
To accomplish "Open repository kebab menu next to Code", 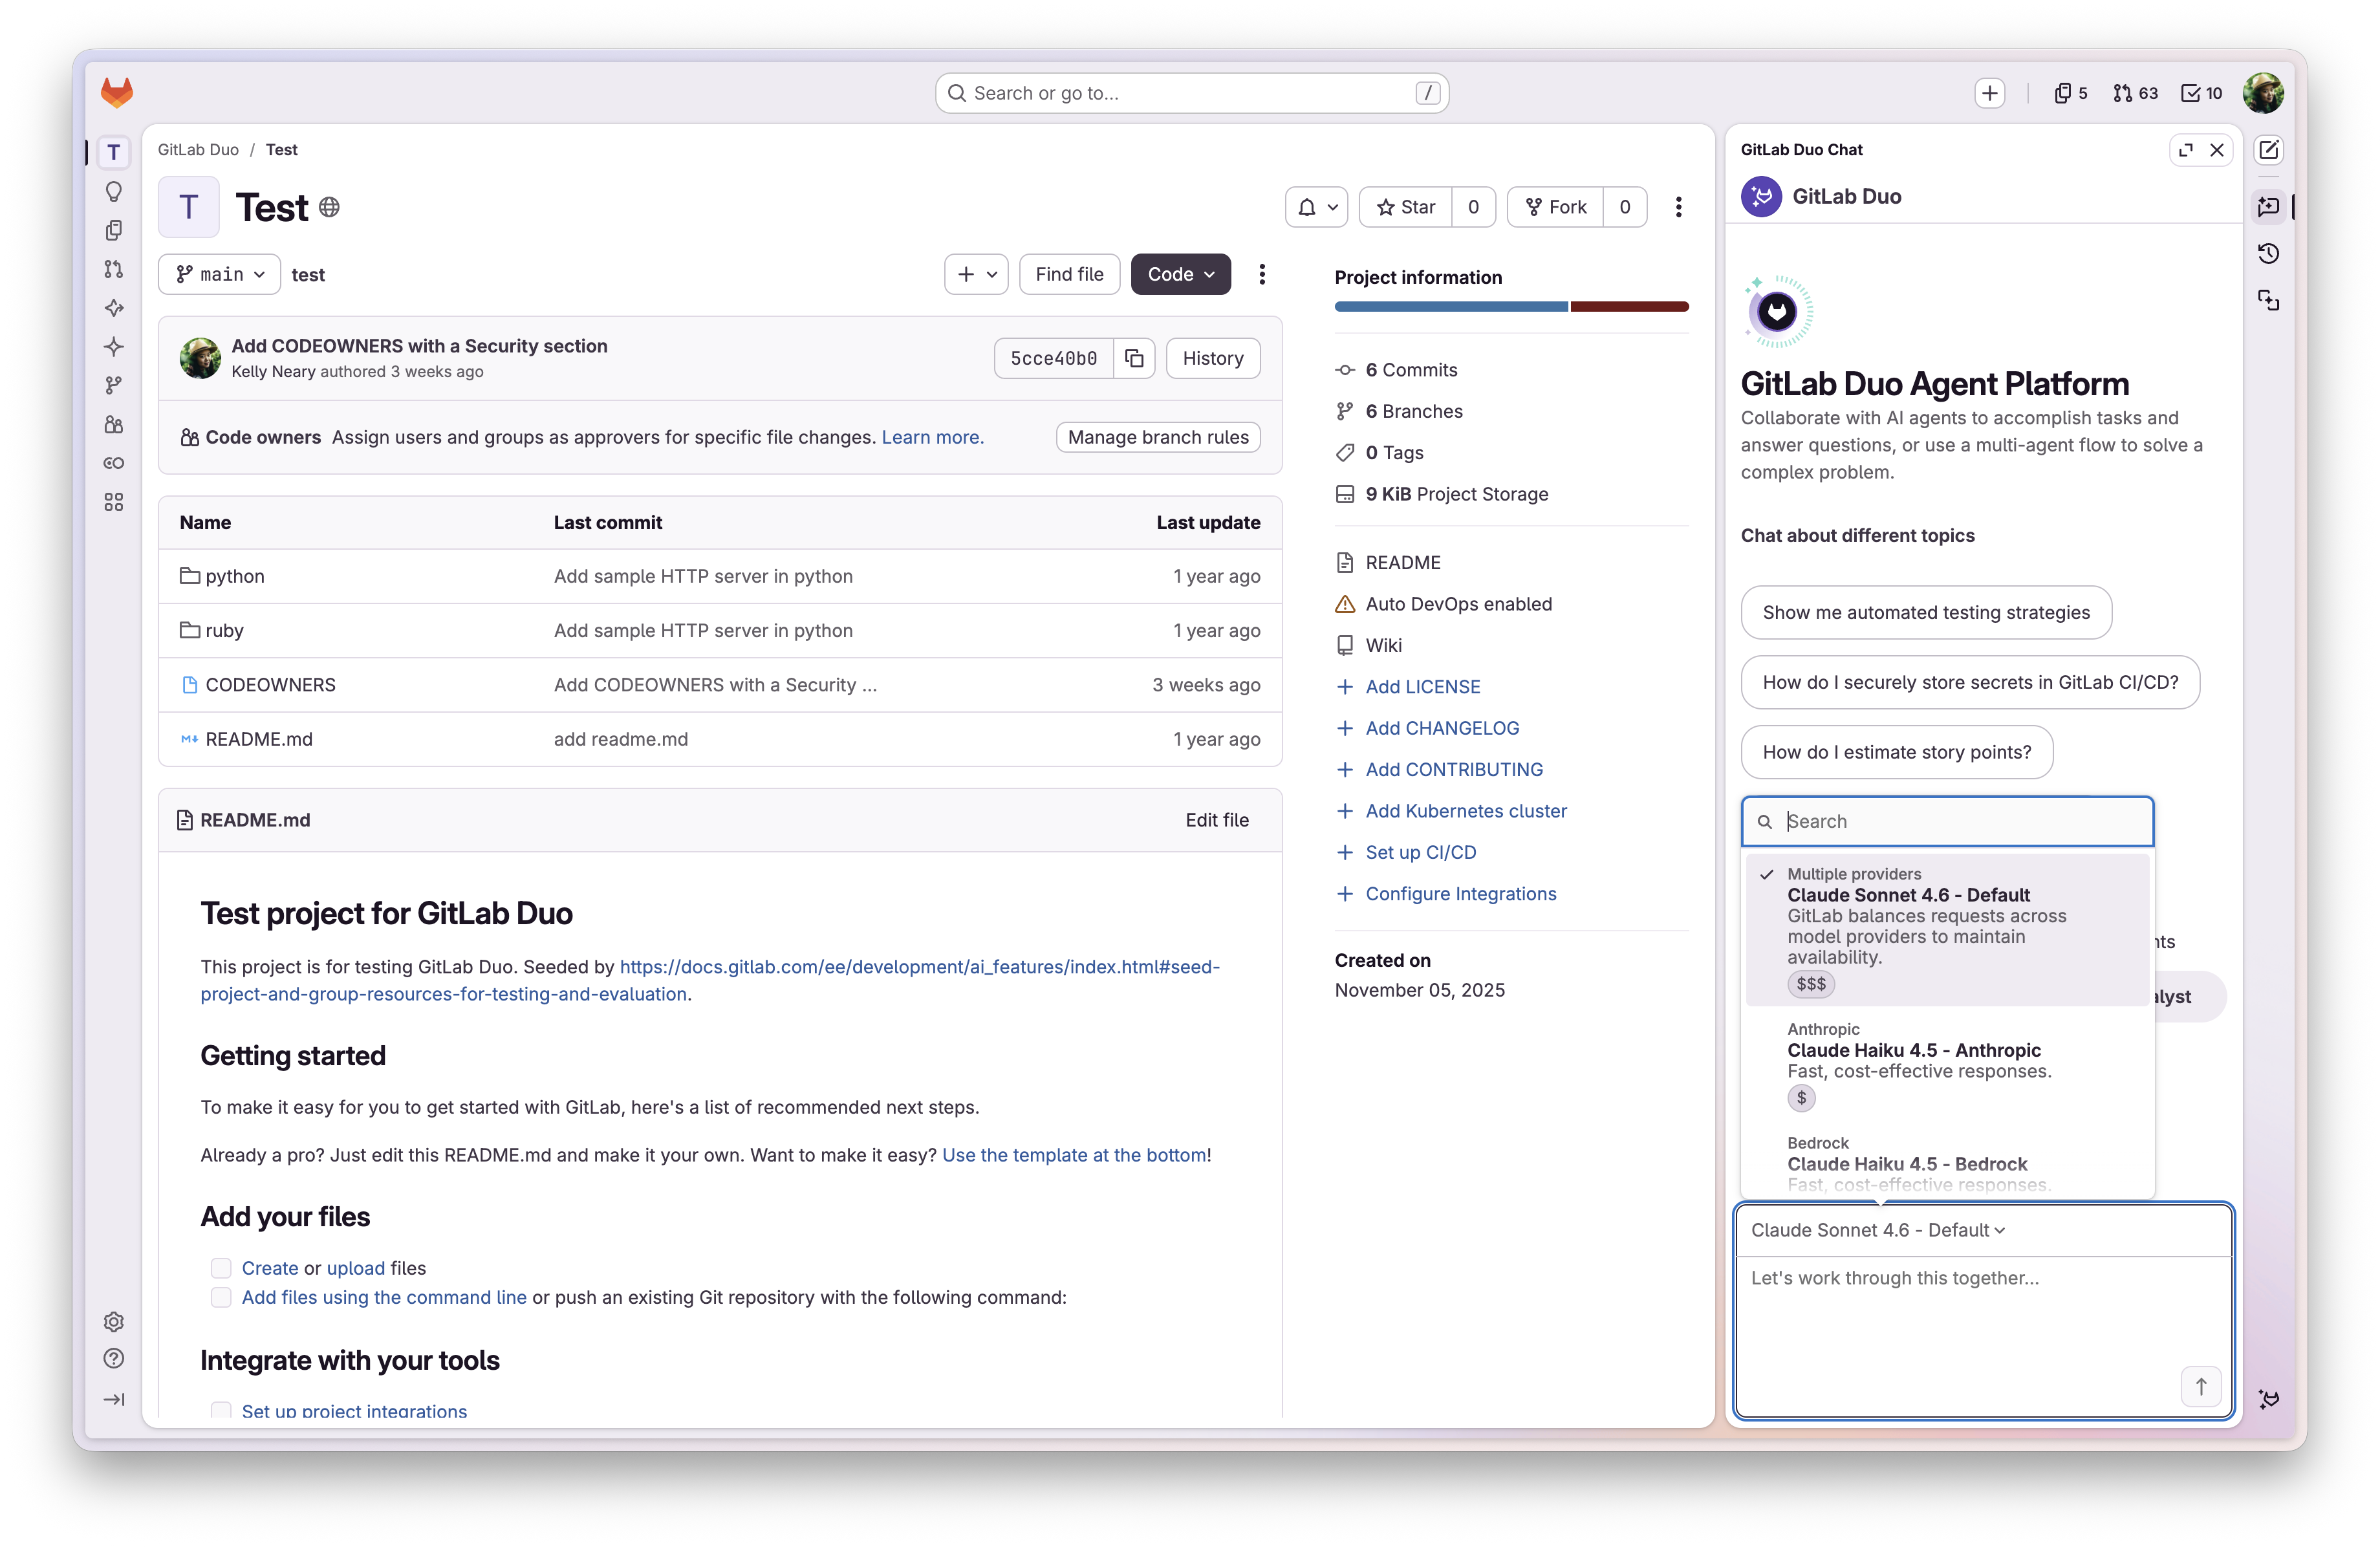I will point(1262,274).
